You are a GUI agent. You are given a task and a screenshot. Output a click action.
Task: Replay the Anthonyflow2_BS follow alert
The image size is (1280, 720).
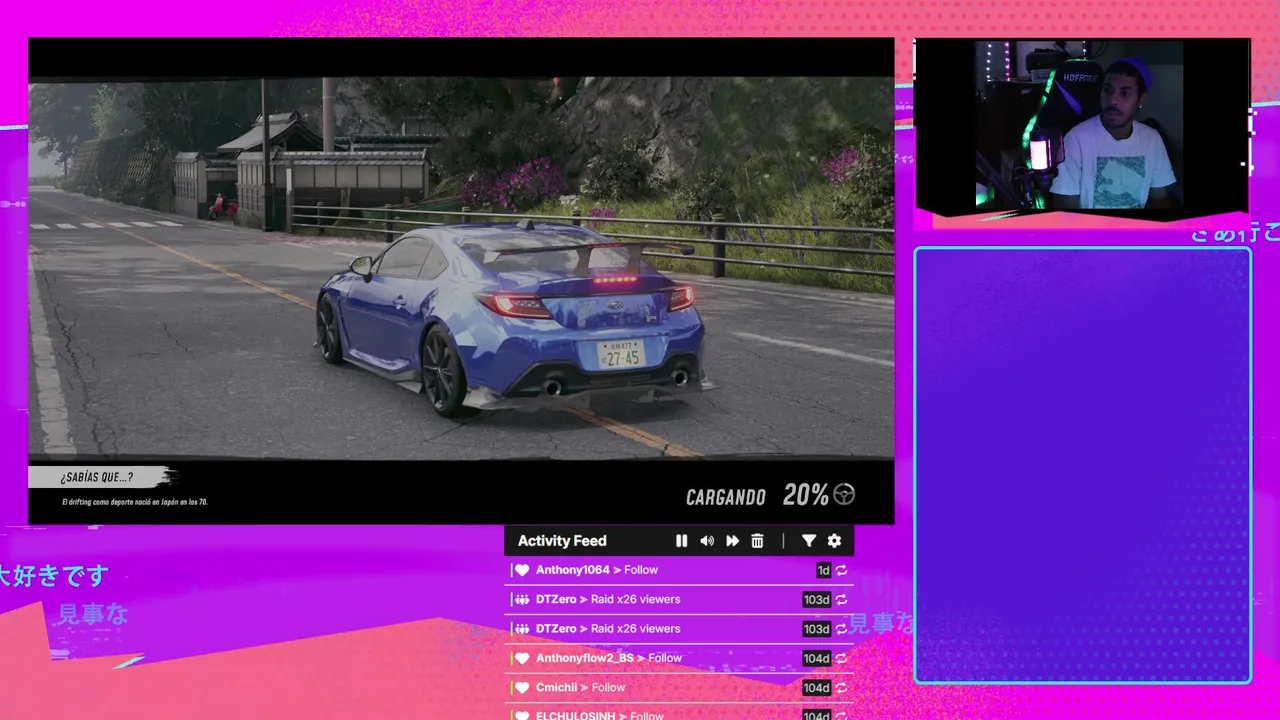[841, 658]
